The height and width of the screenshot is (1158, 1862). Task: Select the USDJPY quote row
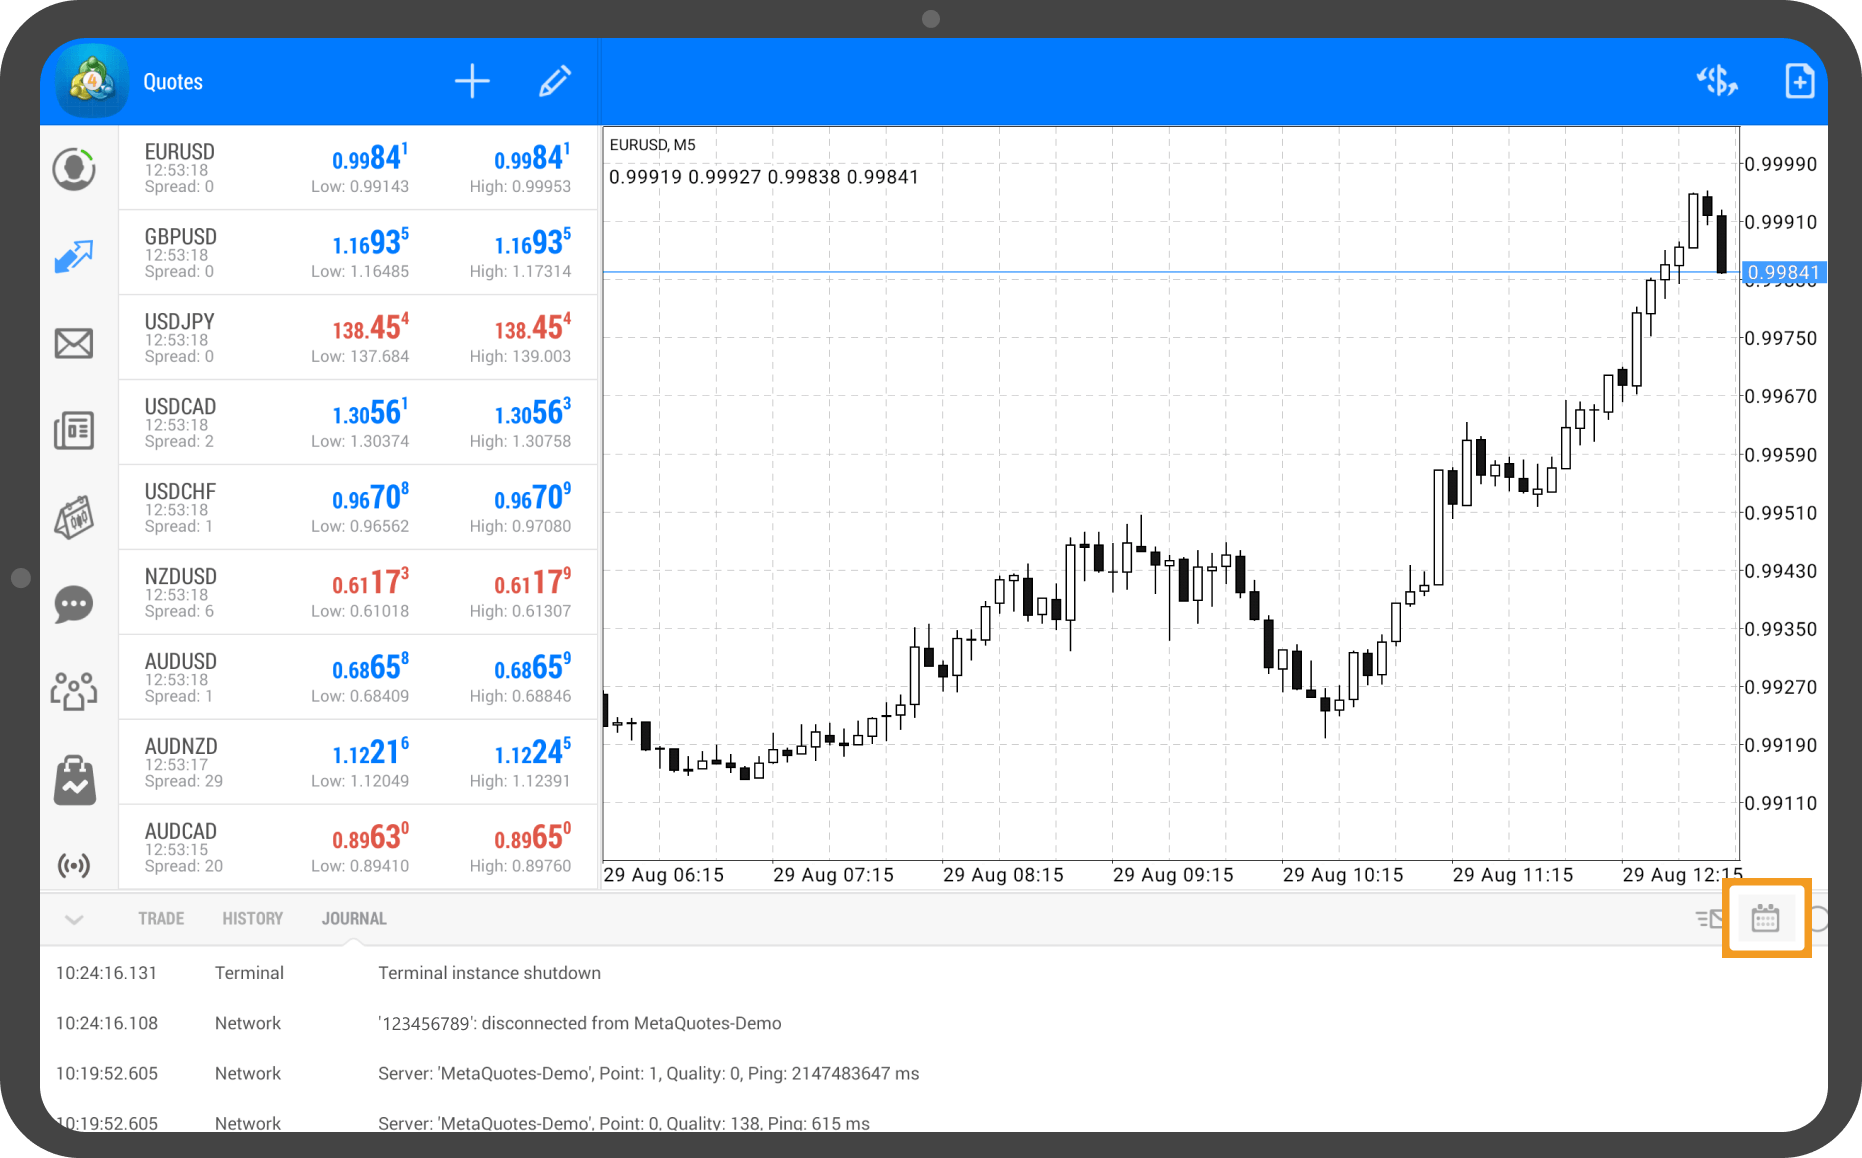358,338
